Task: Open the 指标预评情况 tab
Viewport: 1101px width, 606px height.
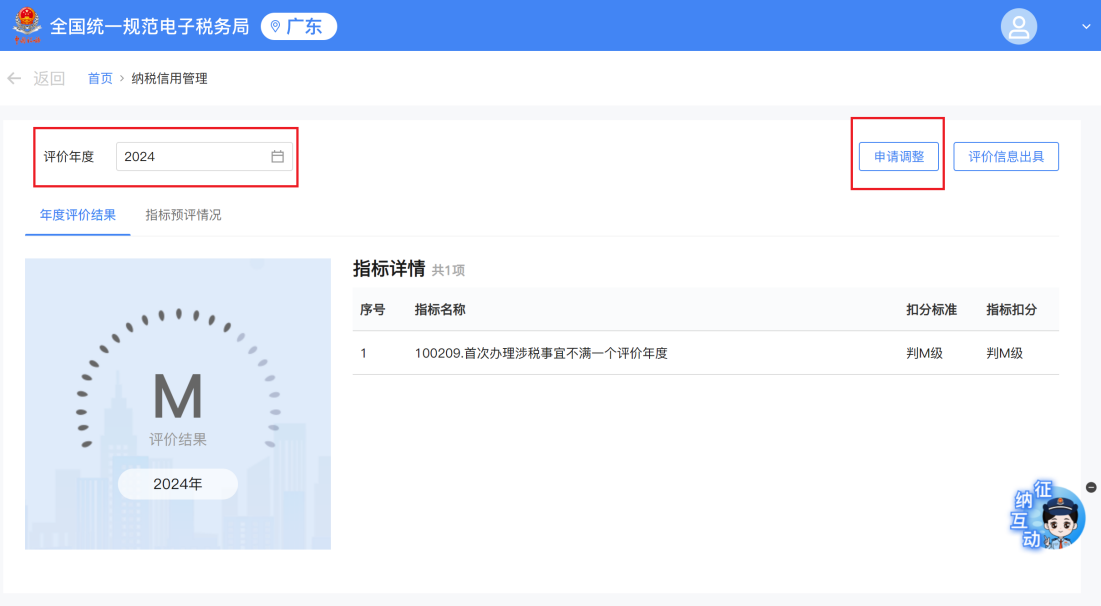Action: pos(183,215)
